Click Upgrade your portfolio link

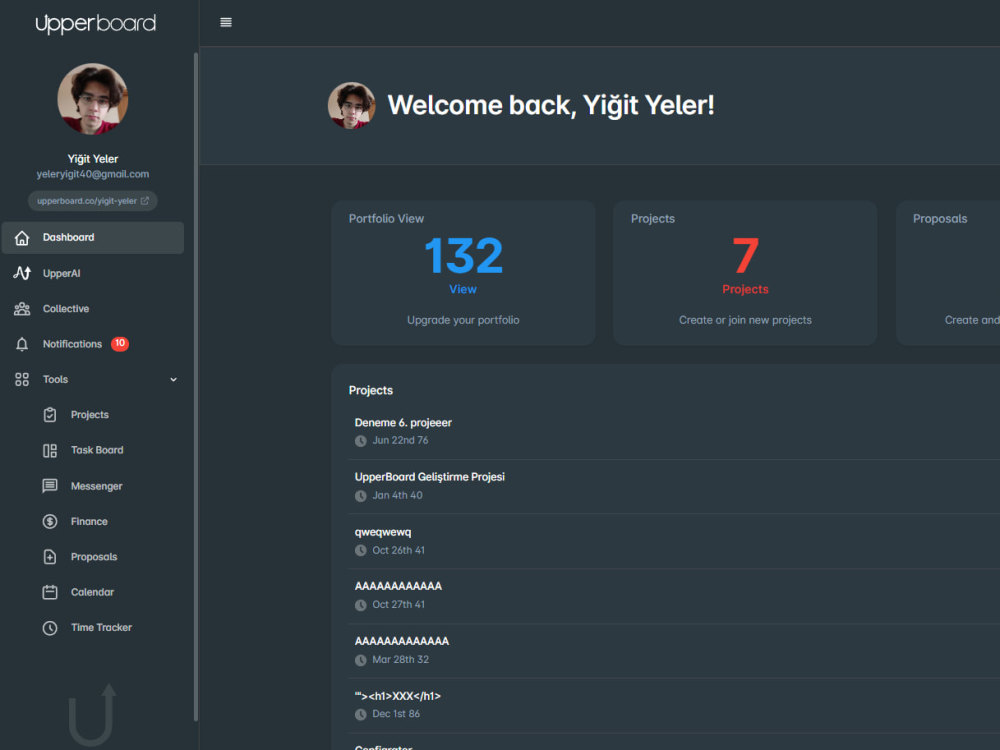463,320
